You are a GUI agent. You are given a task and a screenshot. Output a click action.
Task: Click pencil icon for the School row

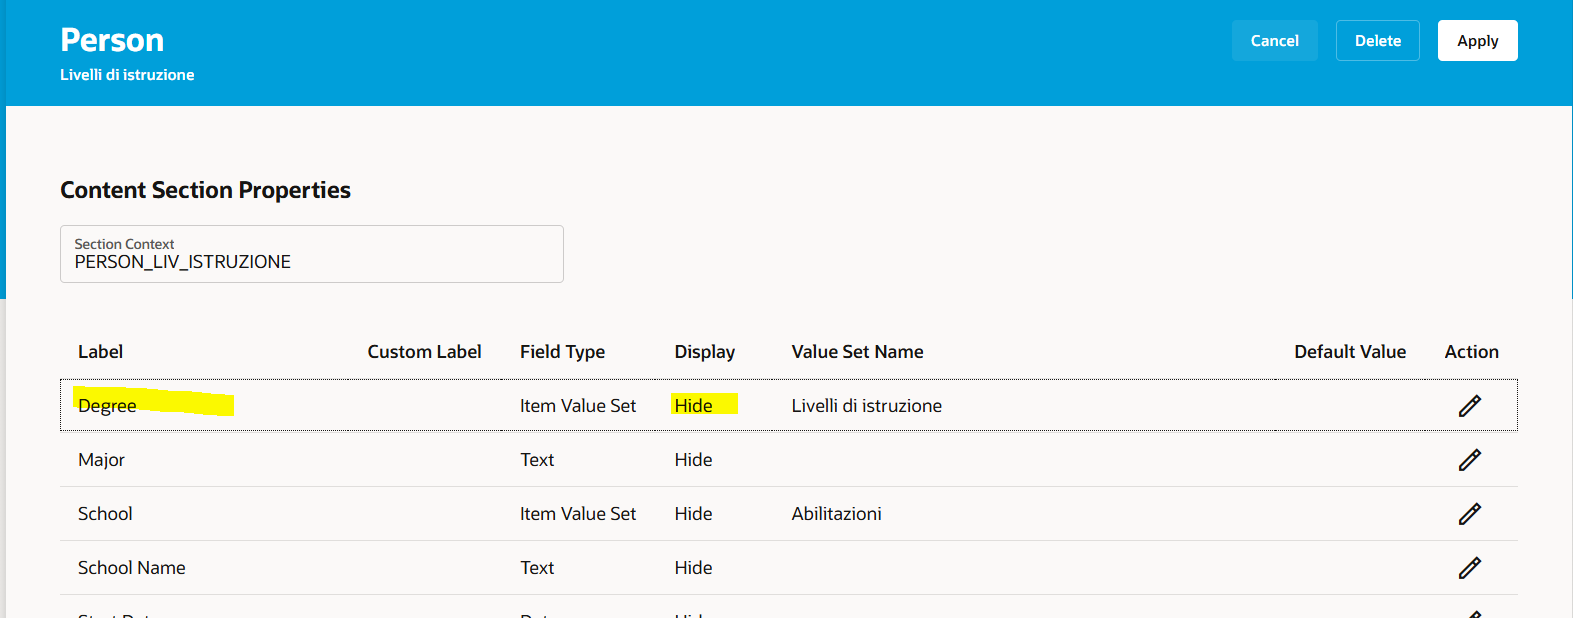1469,514
